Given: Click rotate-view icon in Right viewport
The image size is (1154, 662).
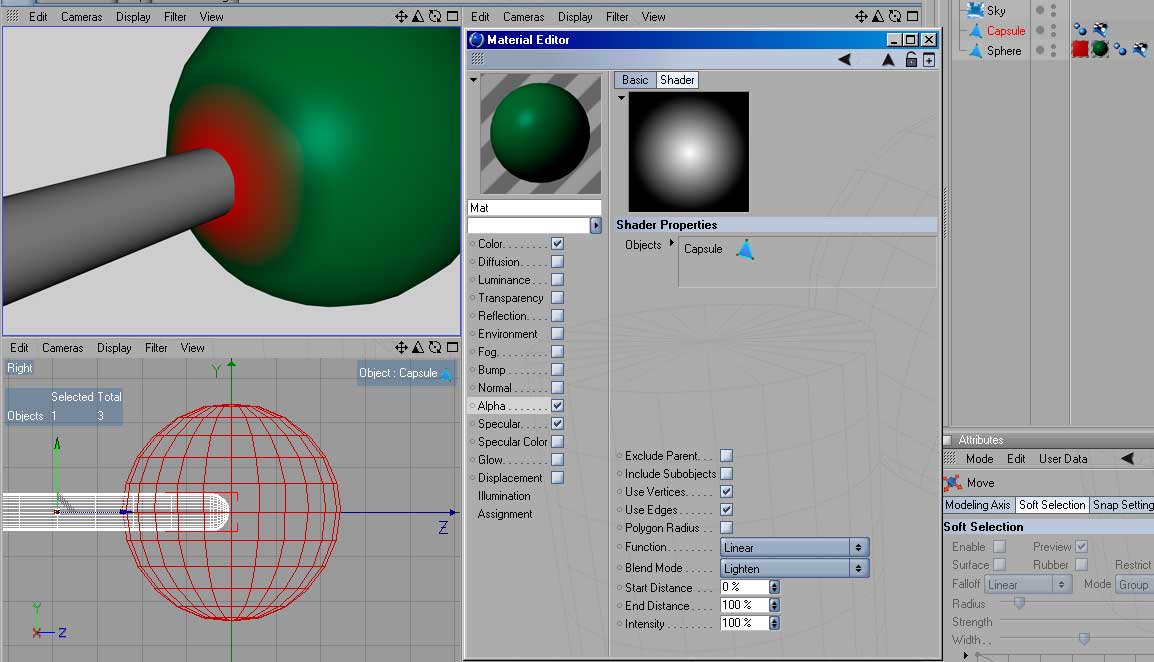Looking at the screenshot, I should pyautogui.click(x=435, y=347).
